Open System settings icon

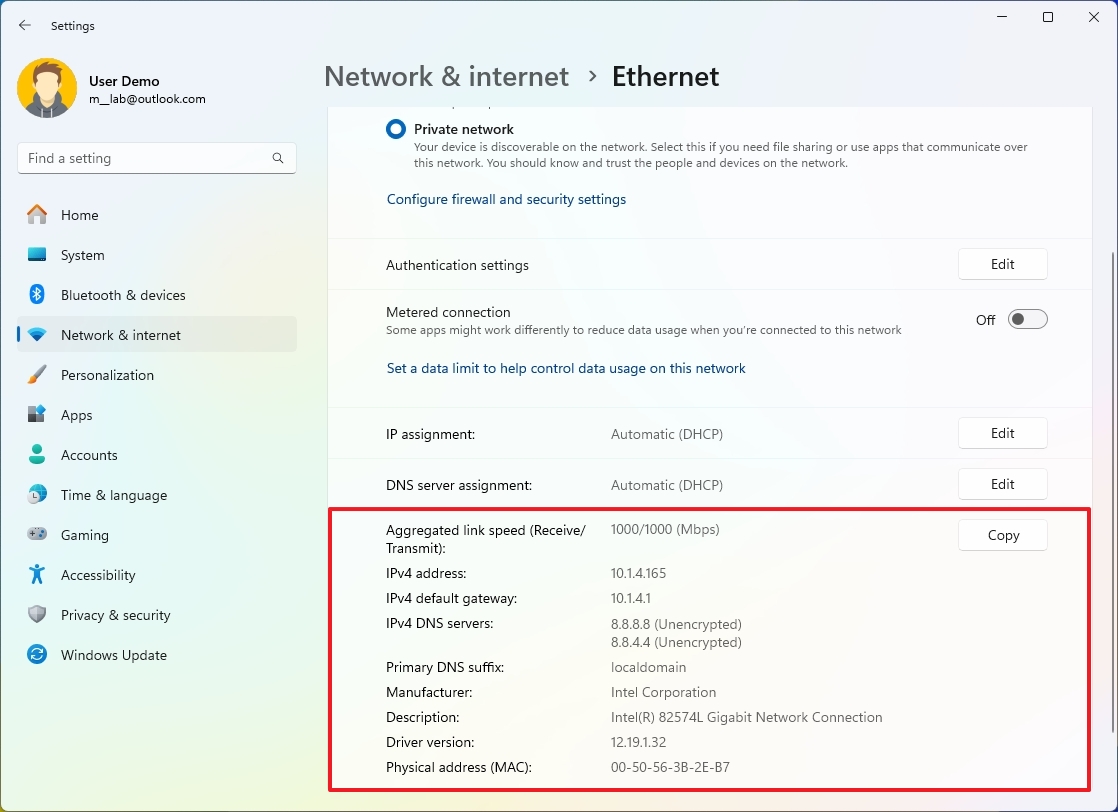pos(37,255)
